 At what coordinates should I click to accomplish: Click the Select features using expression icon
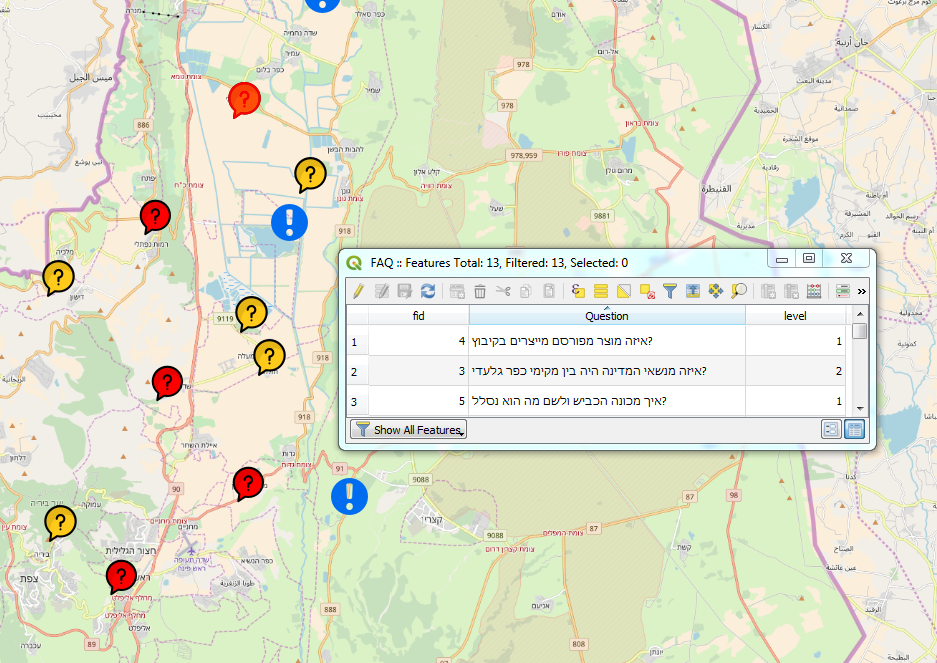(578, 291)
